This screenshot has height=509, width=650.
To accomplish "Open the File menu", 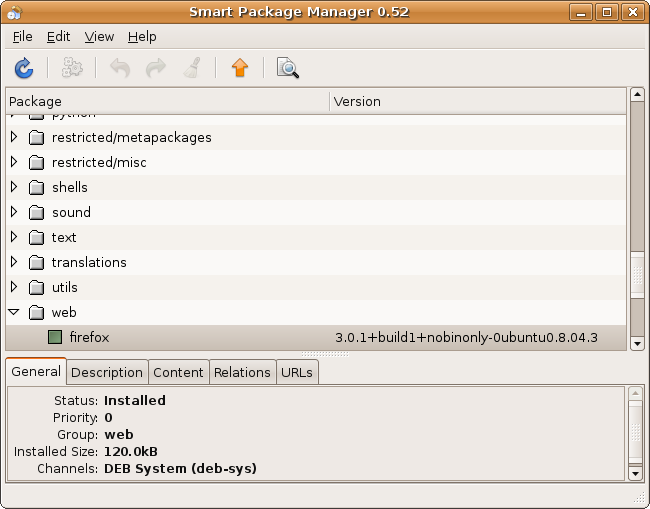I will coord(22,37).
